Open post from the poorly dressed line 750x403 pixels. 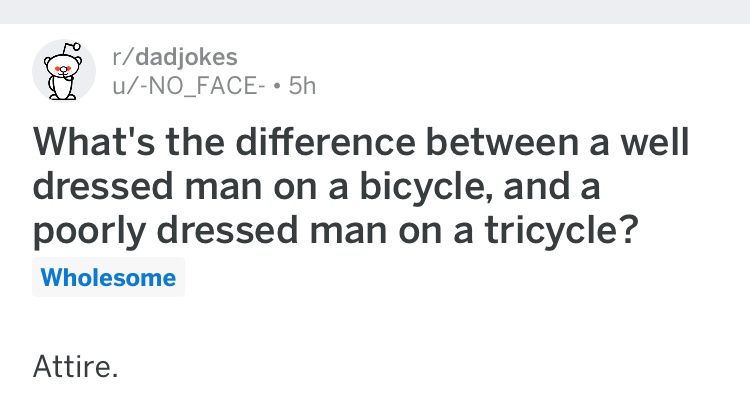(x=335, y=231)
